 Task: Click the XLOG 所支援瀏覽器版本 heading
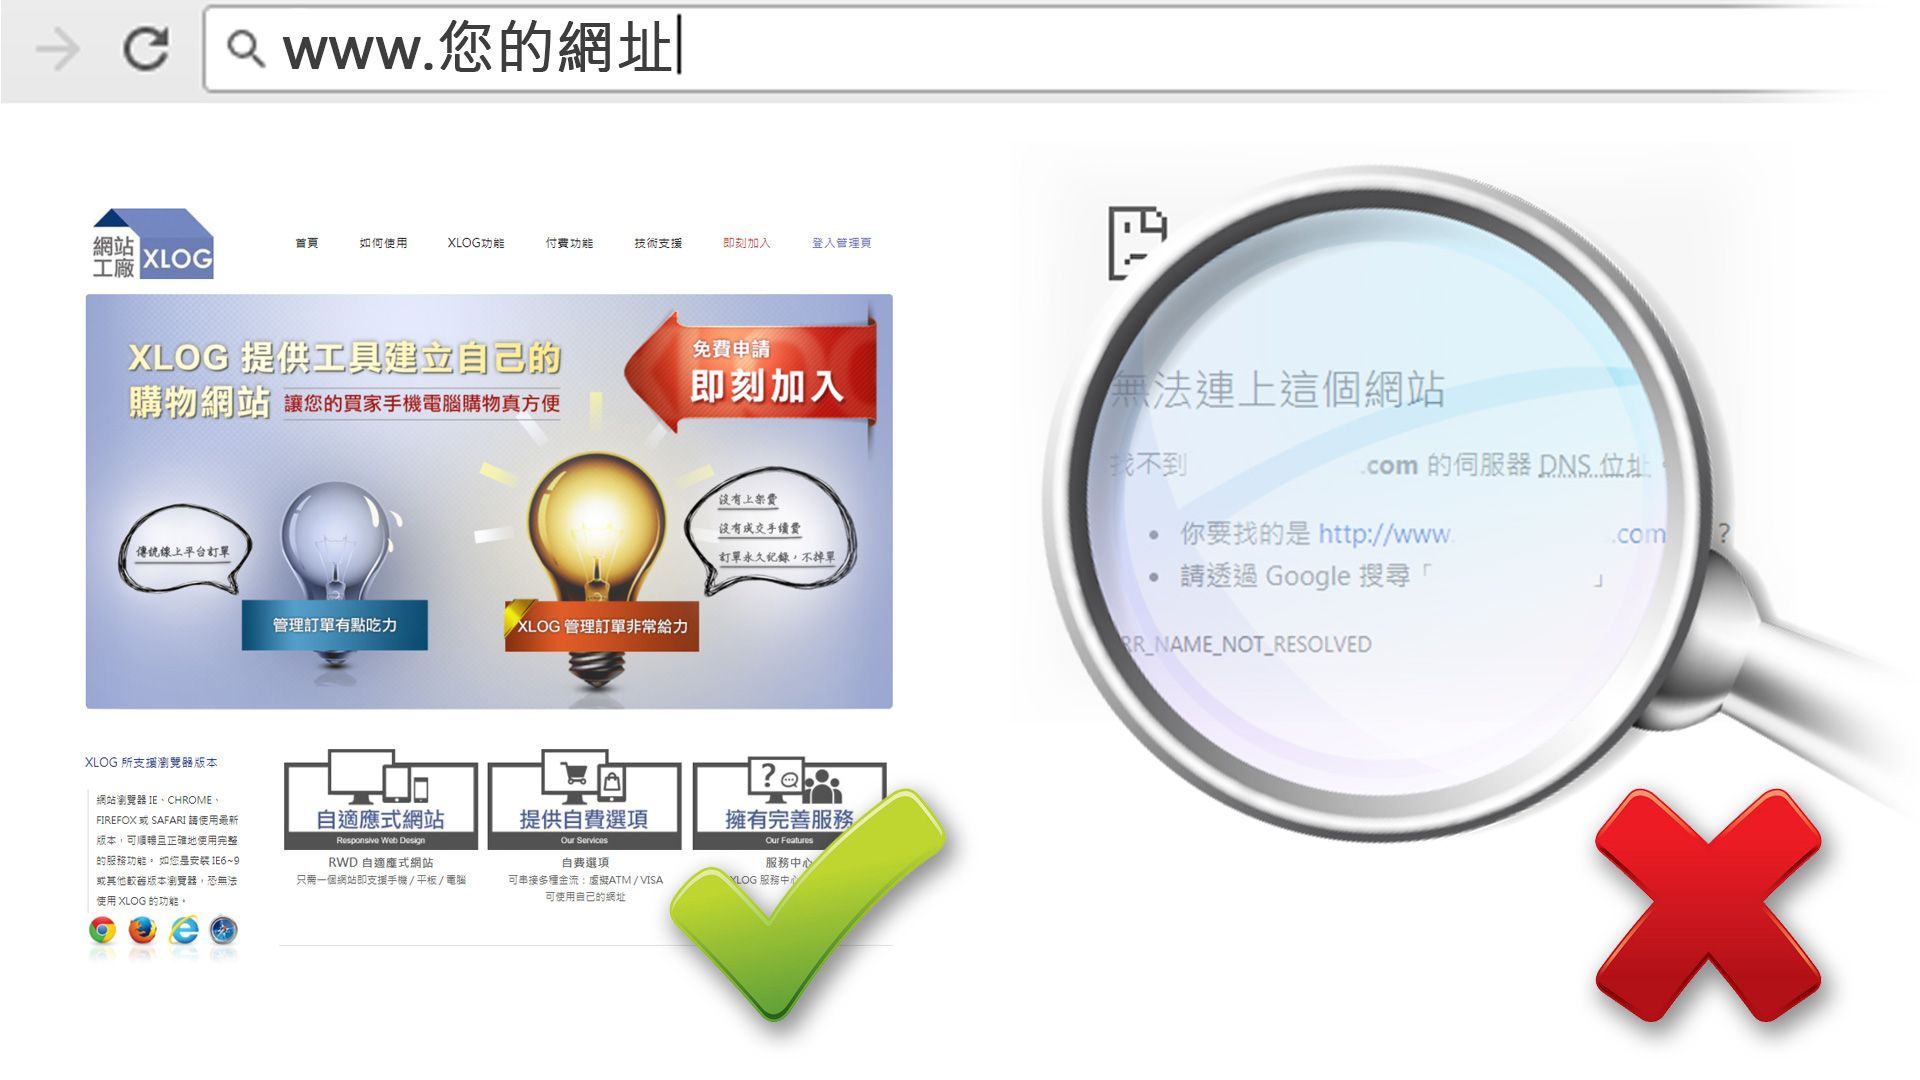[x=151, y=762]
